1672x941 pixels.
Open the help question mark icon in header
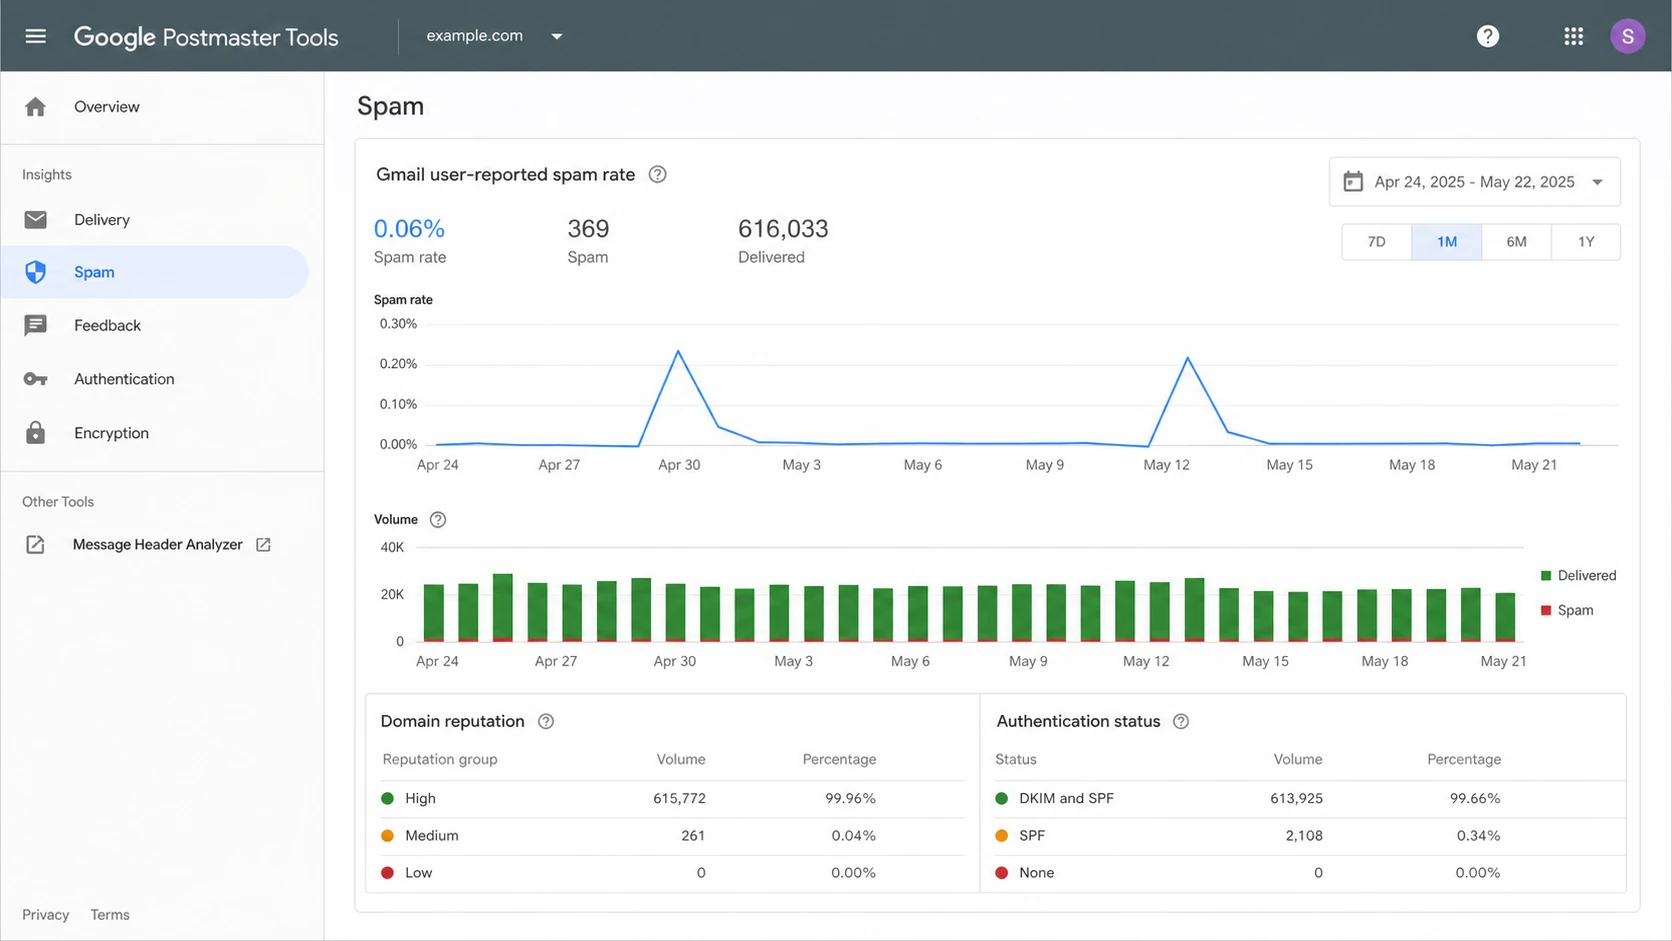tap(1488, 36)
